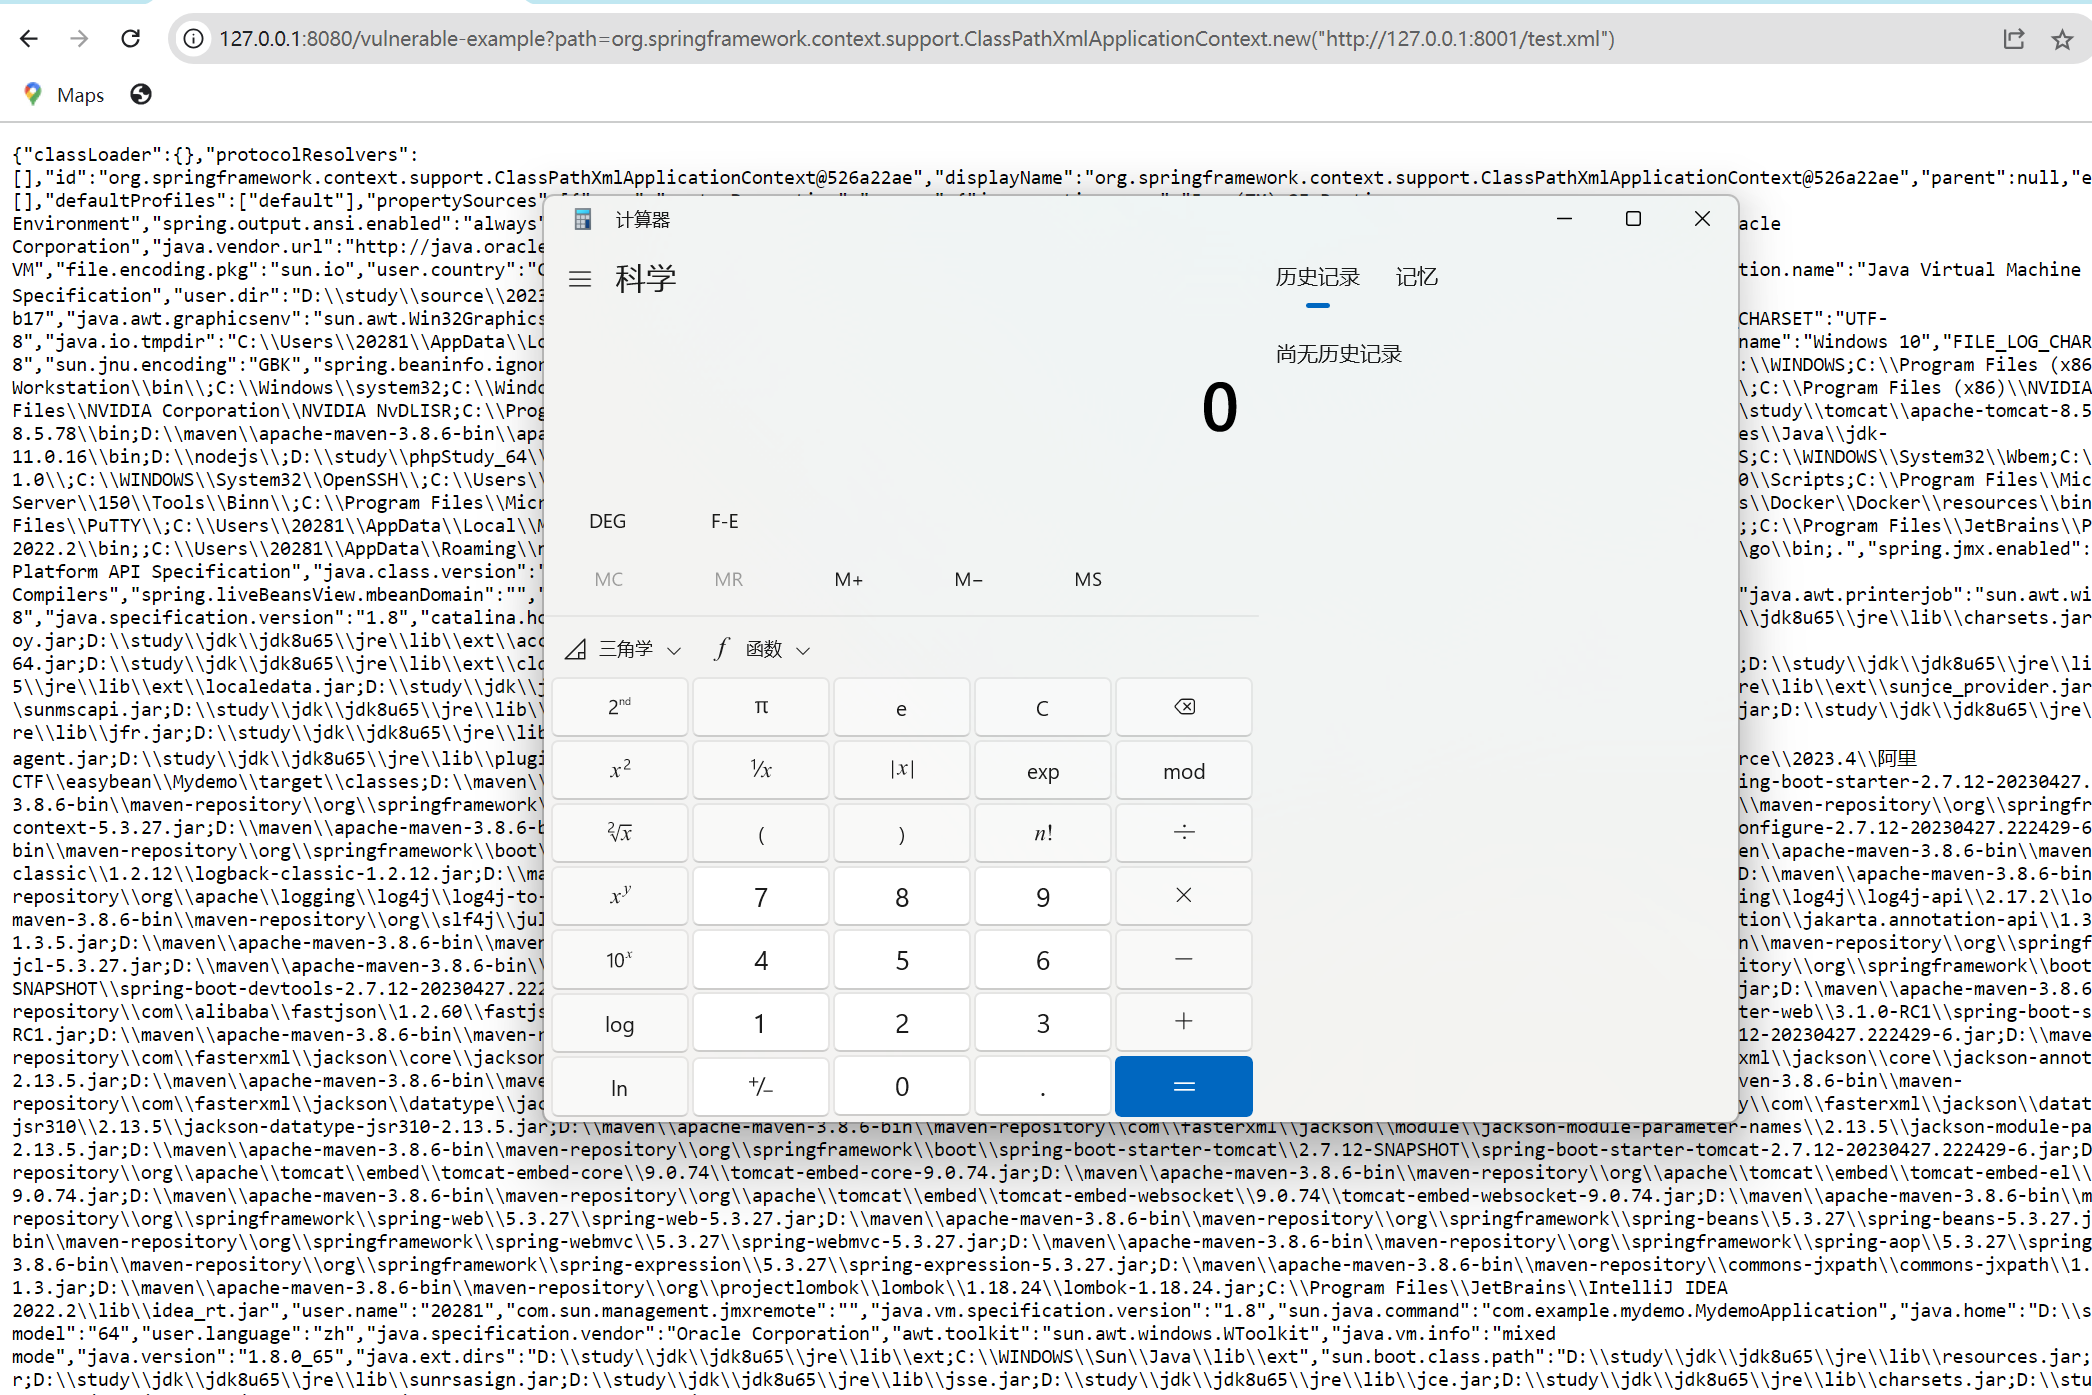Open the Maps bookmark
Image resolution: width=2092 pixels, height=1395 pixels.
65,95
